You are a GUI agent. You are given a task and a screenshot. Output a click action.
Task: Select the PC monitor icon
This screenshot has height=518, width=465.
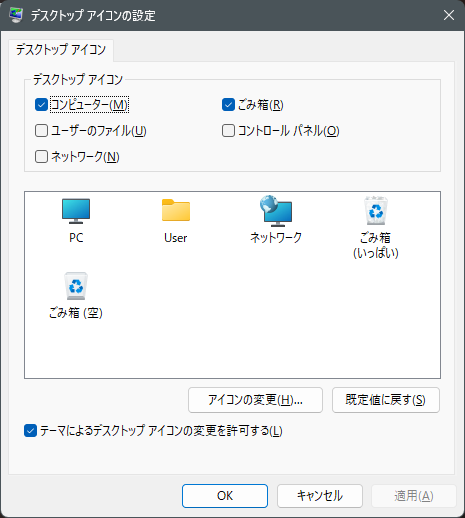(x=76, y=211)
